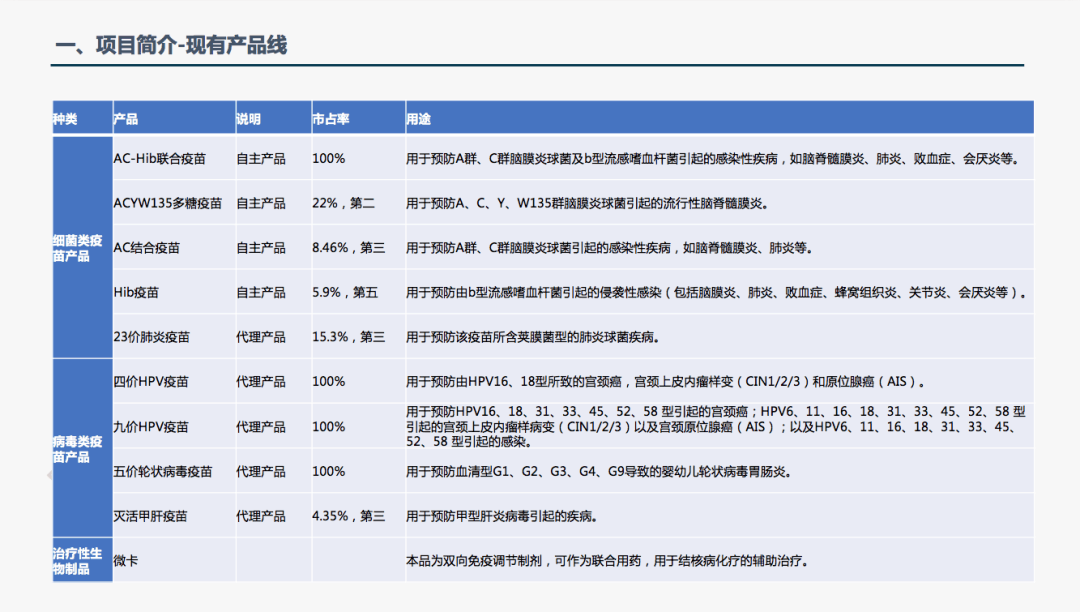The height and width of the screenshot is (612, 1080).
Task: Click the 细菌类疫苗产品 category cell
Action: click(x=78, y=248)
